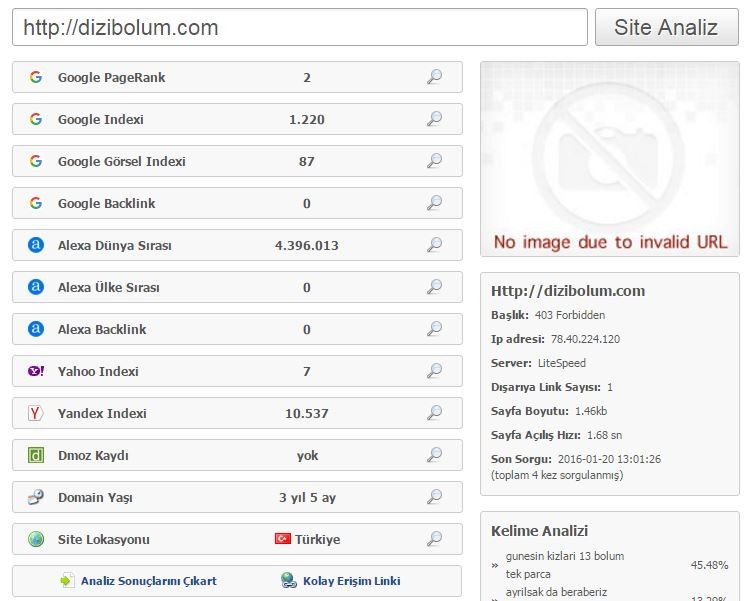Select the Dmoz Kaydı value yok
Image resolution: width=752 pixels, height=601 pixels.
click(307, 456)
